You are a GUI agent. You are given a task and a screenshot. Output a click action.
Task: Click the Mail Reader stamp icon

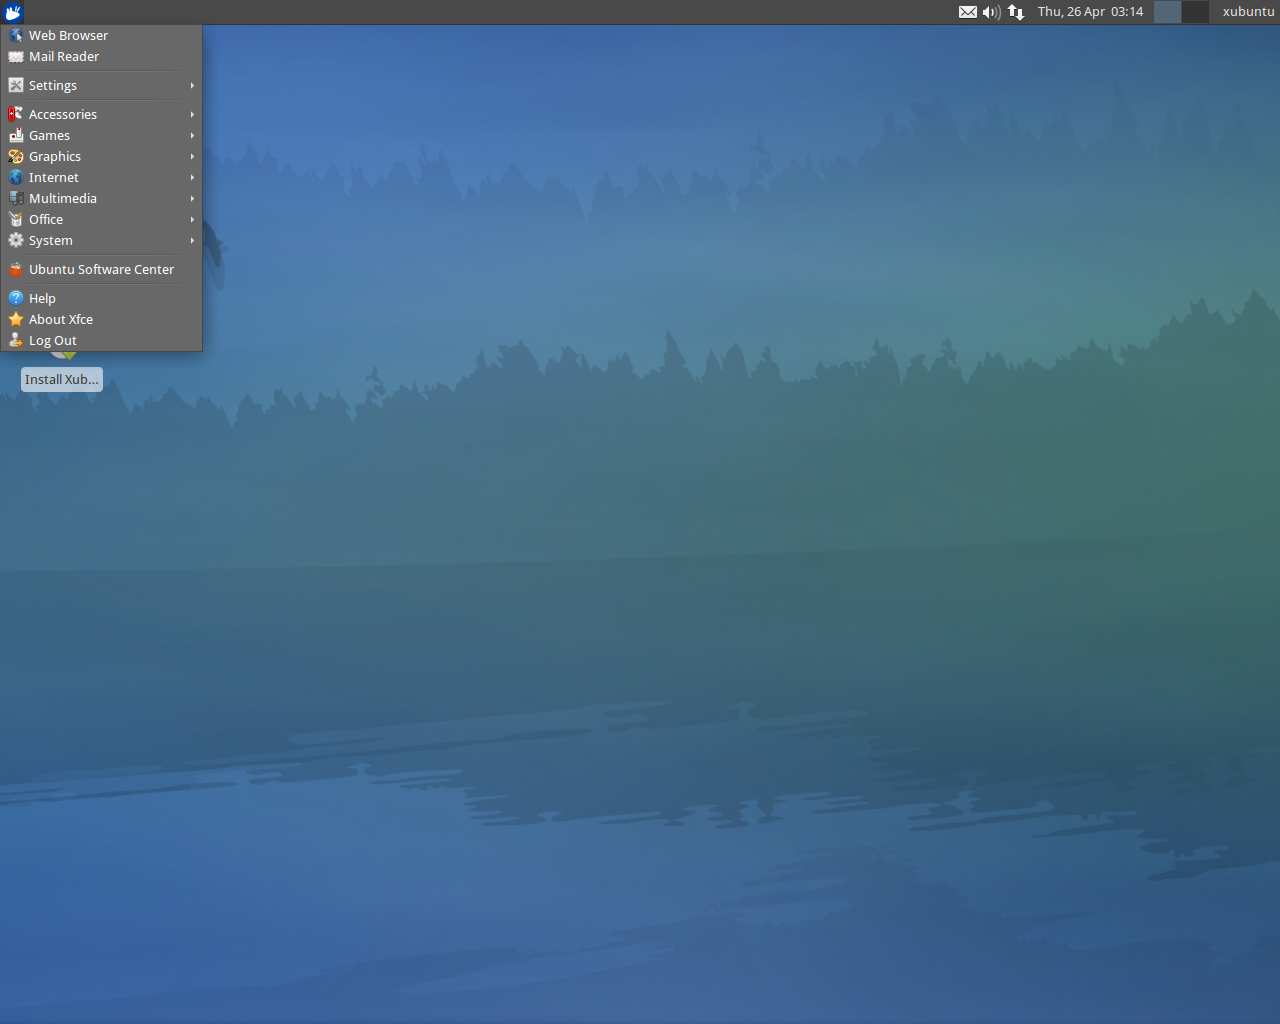click(16, 56)
